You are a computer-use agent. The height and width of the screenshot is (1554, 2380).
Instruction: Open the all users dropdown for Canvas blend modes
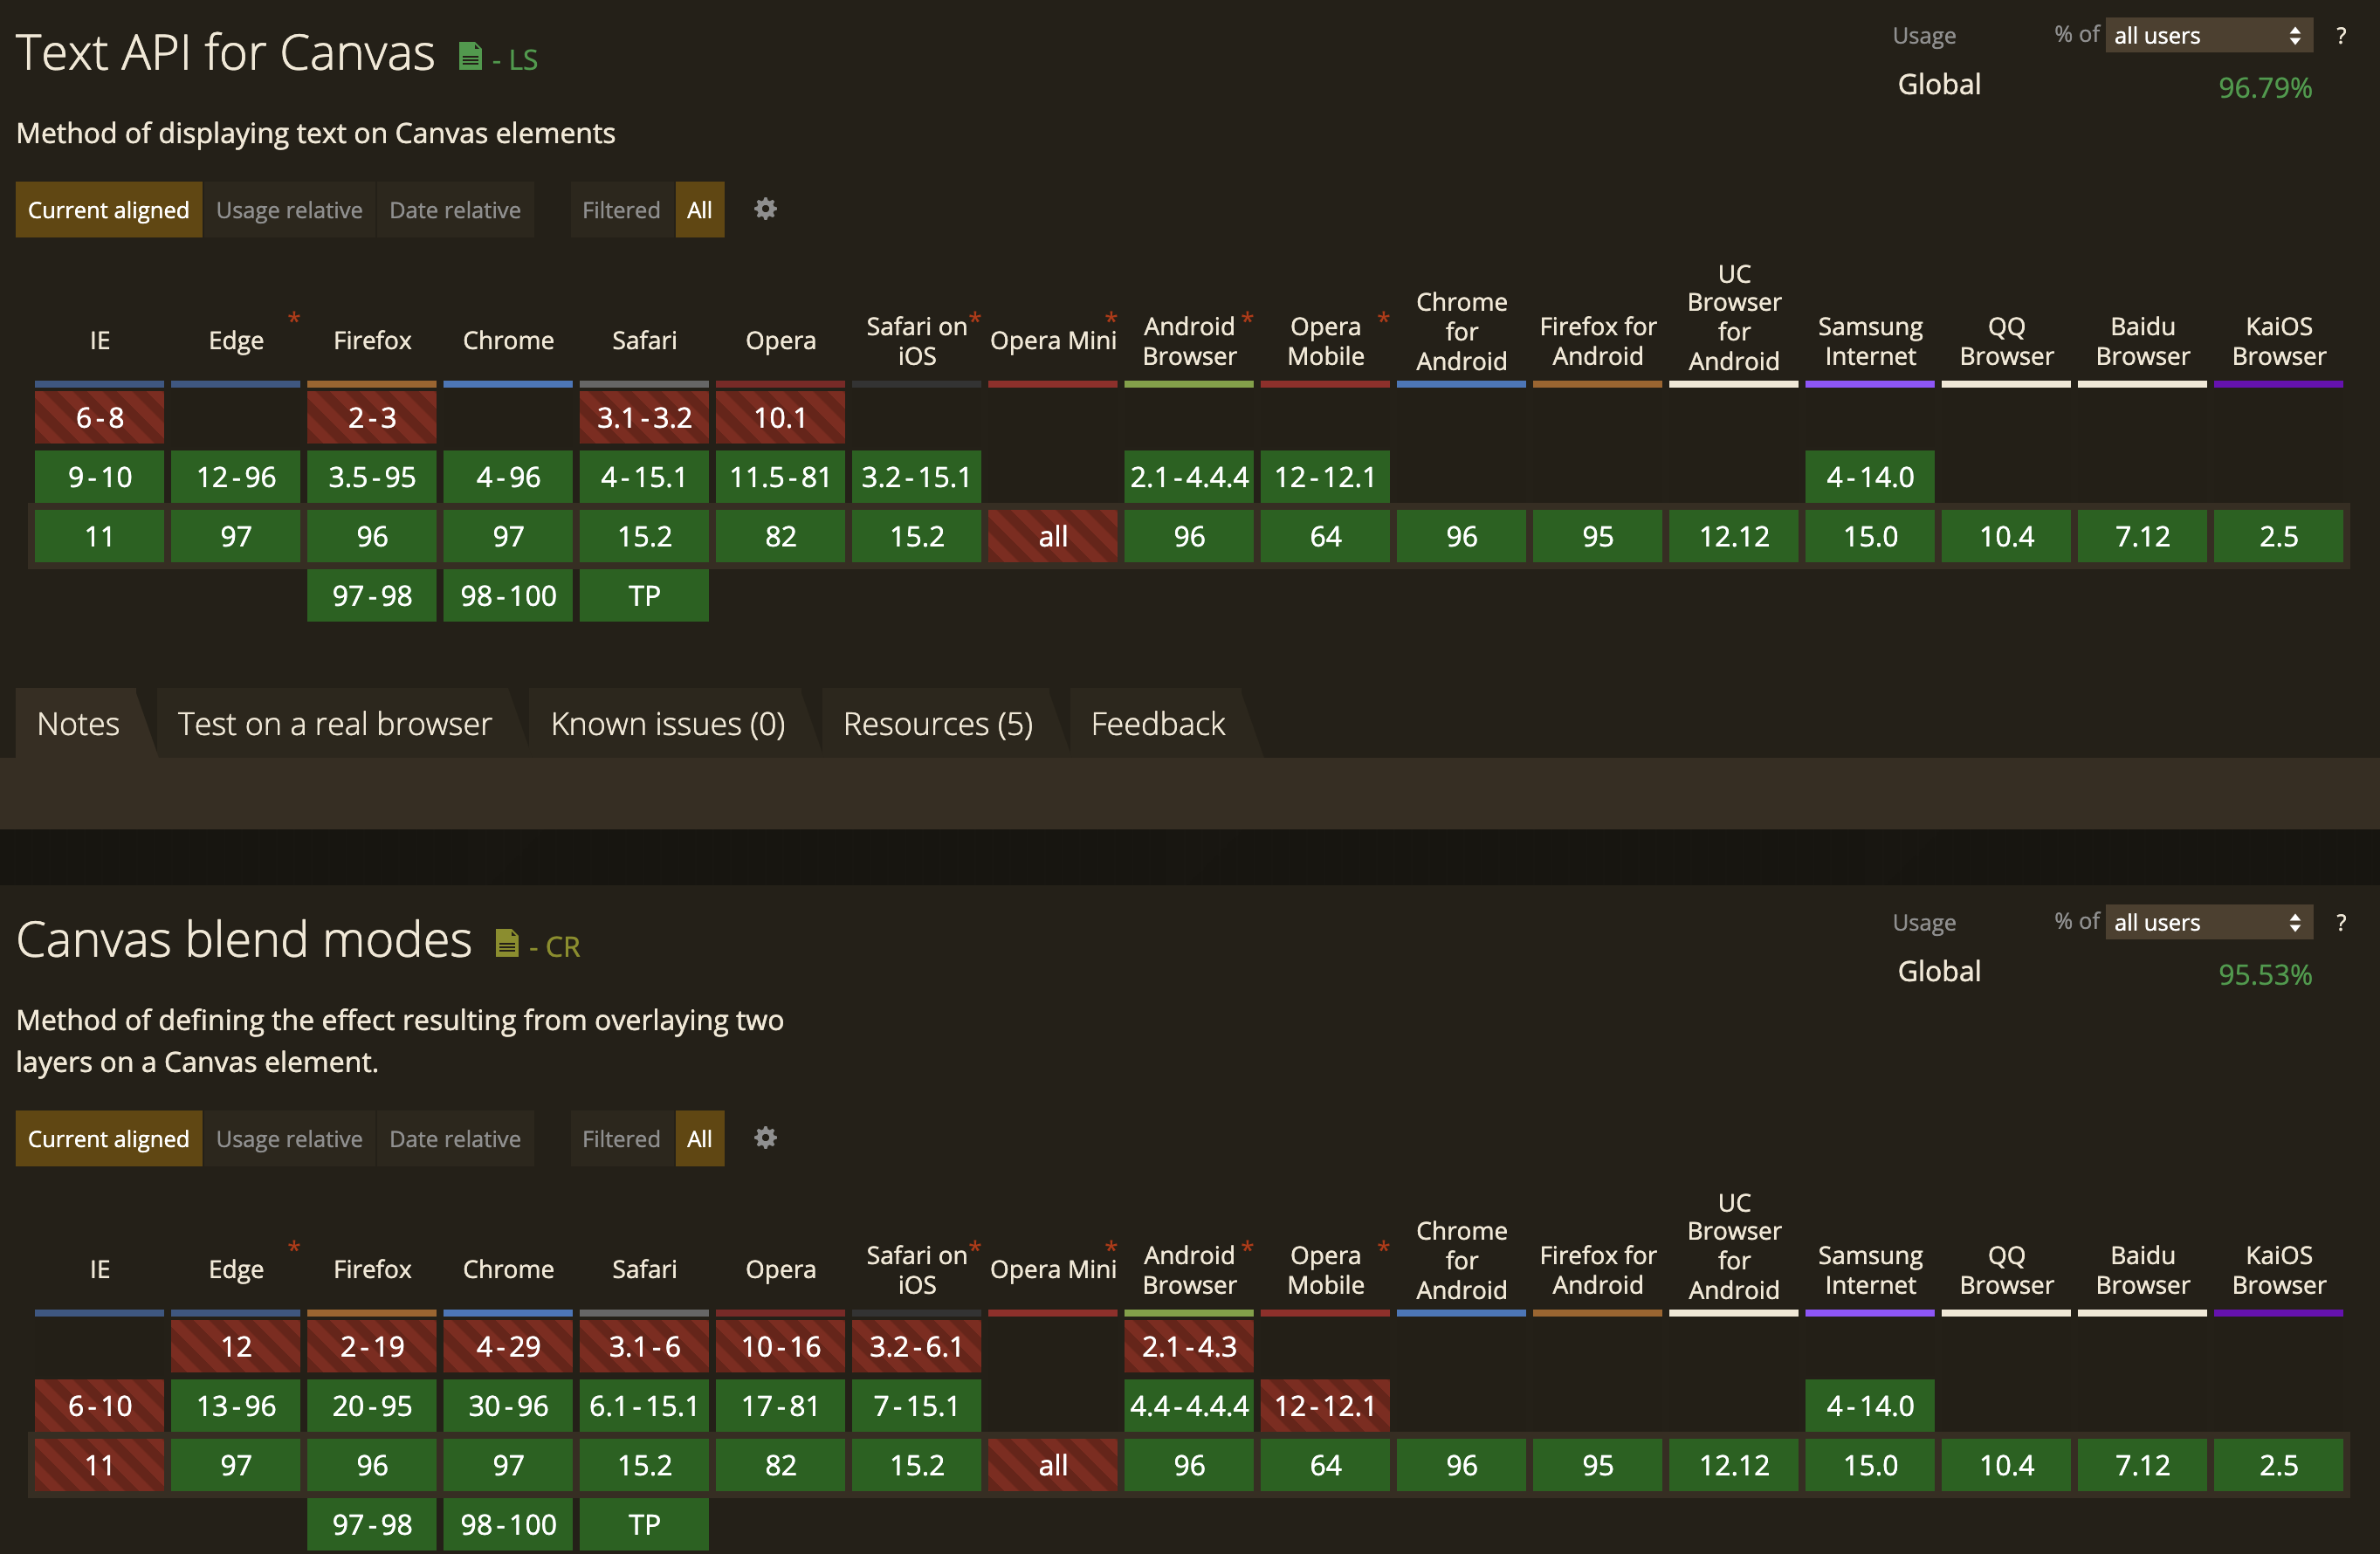(2208, 922)
